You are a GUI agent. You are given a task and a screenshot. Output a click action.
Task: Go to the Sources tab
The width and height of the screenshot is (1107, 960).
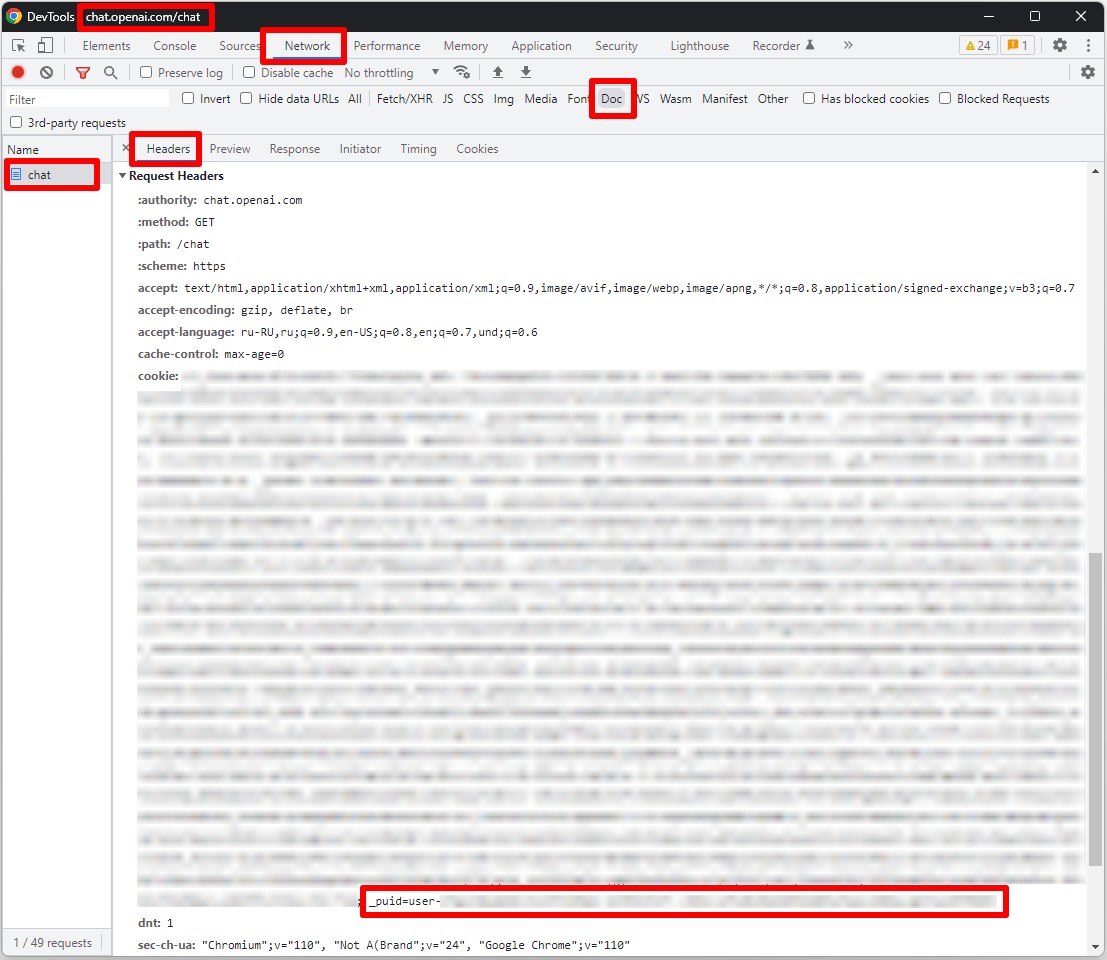239,46
